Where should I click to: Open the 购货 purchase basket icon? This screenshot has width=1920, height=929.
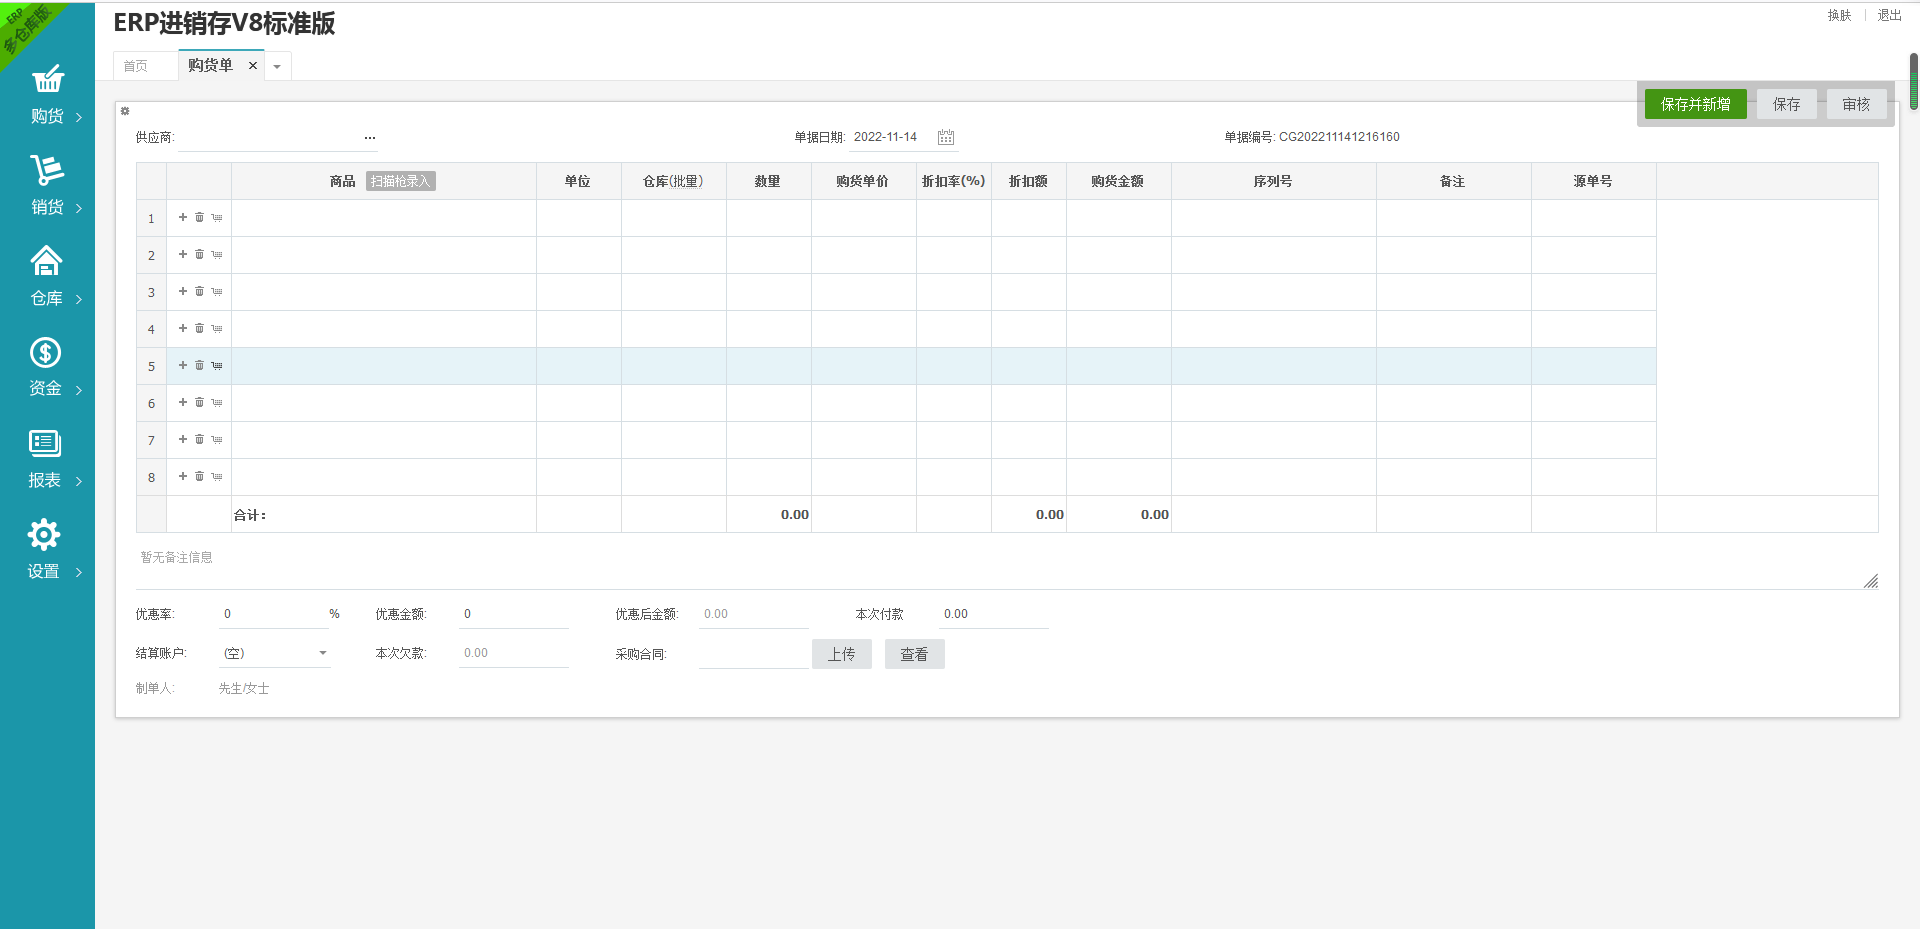pyautogui.click(x=47, y=80)
